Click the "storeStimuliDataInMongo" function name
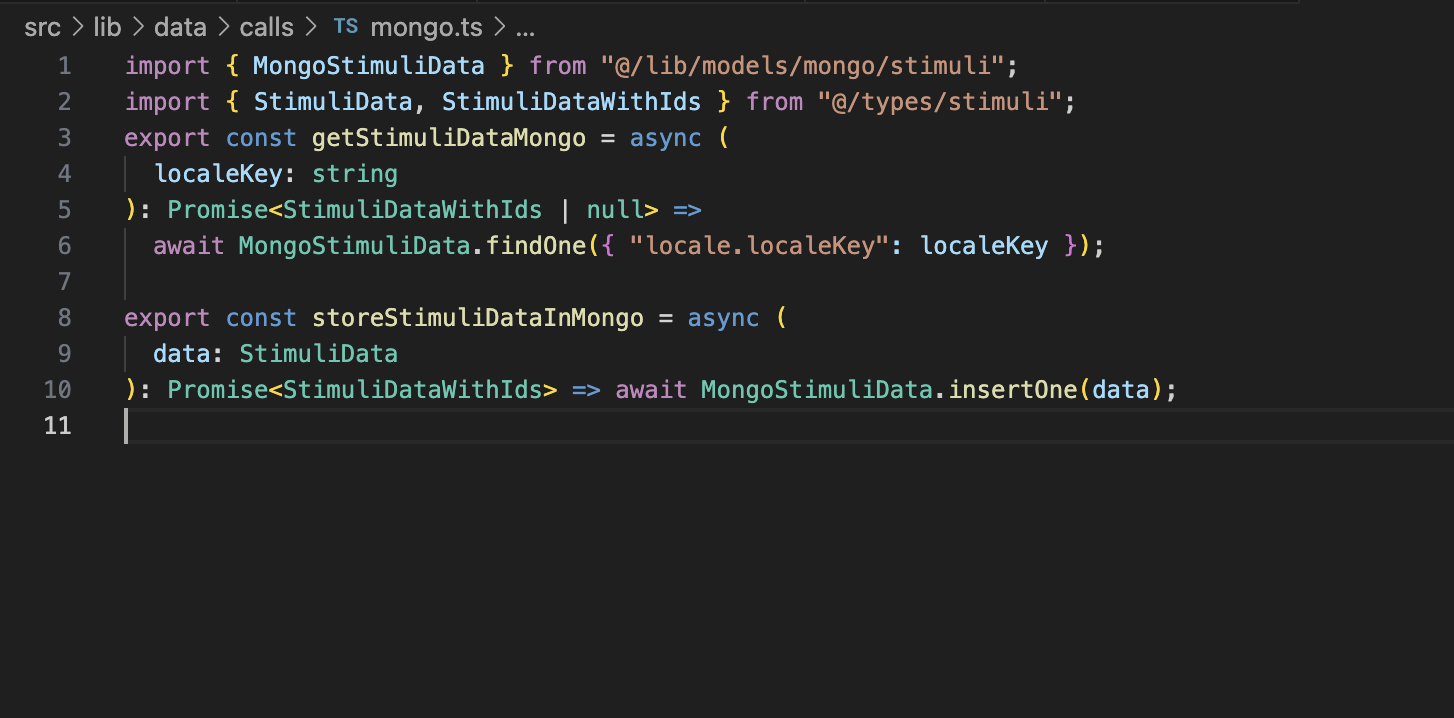The width and height of the screenshot is (1454, 718). coord(478,318)
